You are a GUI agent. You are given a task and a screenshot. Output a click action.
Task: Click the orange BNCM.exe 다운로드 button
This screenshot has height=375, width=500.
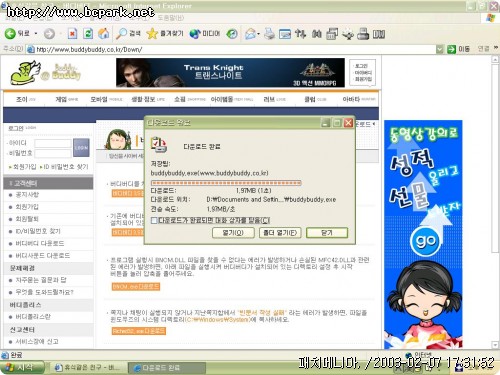[136, 287]
